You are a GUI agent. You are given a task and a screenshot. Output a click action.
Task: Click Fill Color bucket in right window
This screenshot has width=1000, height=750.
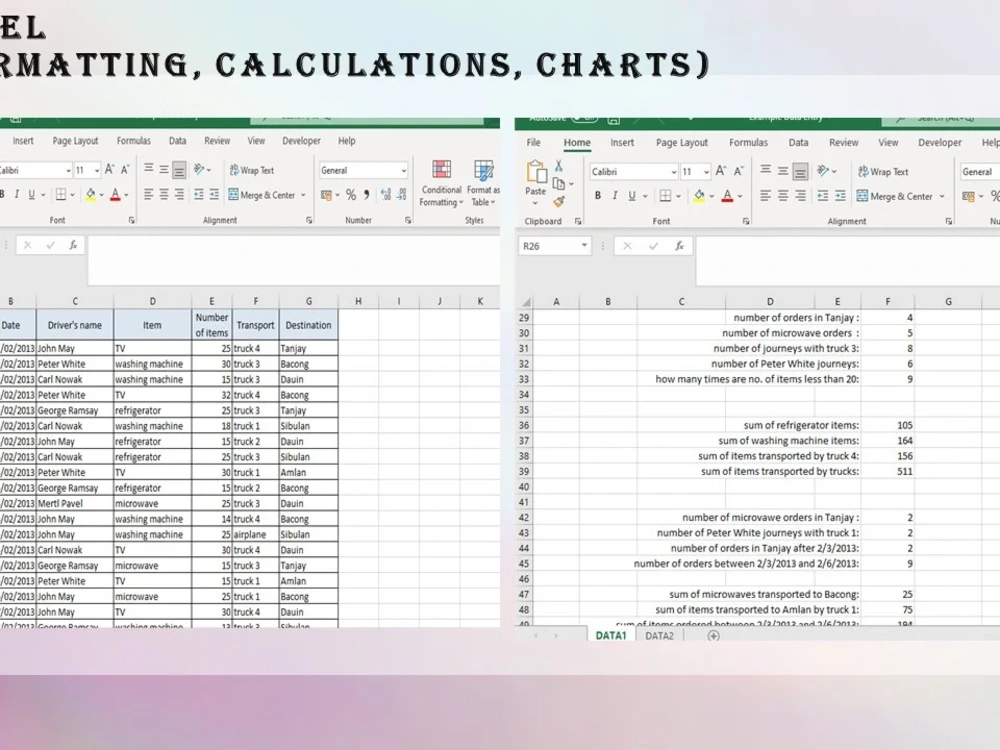click(700, 196)
